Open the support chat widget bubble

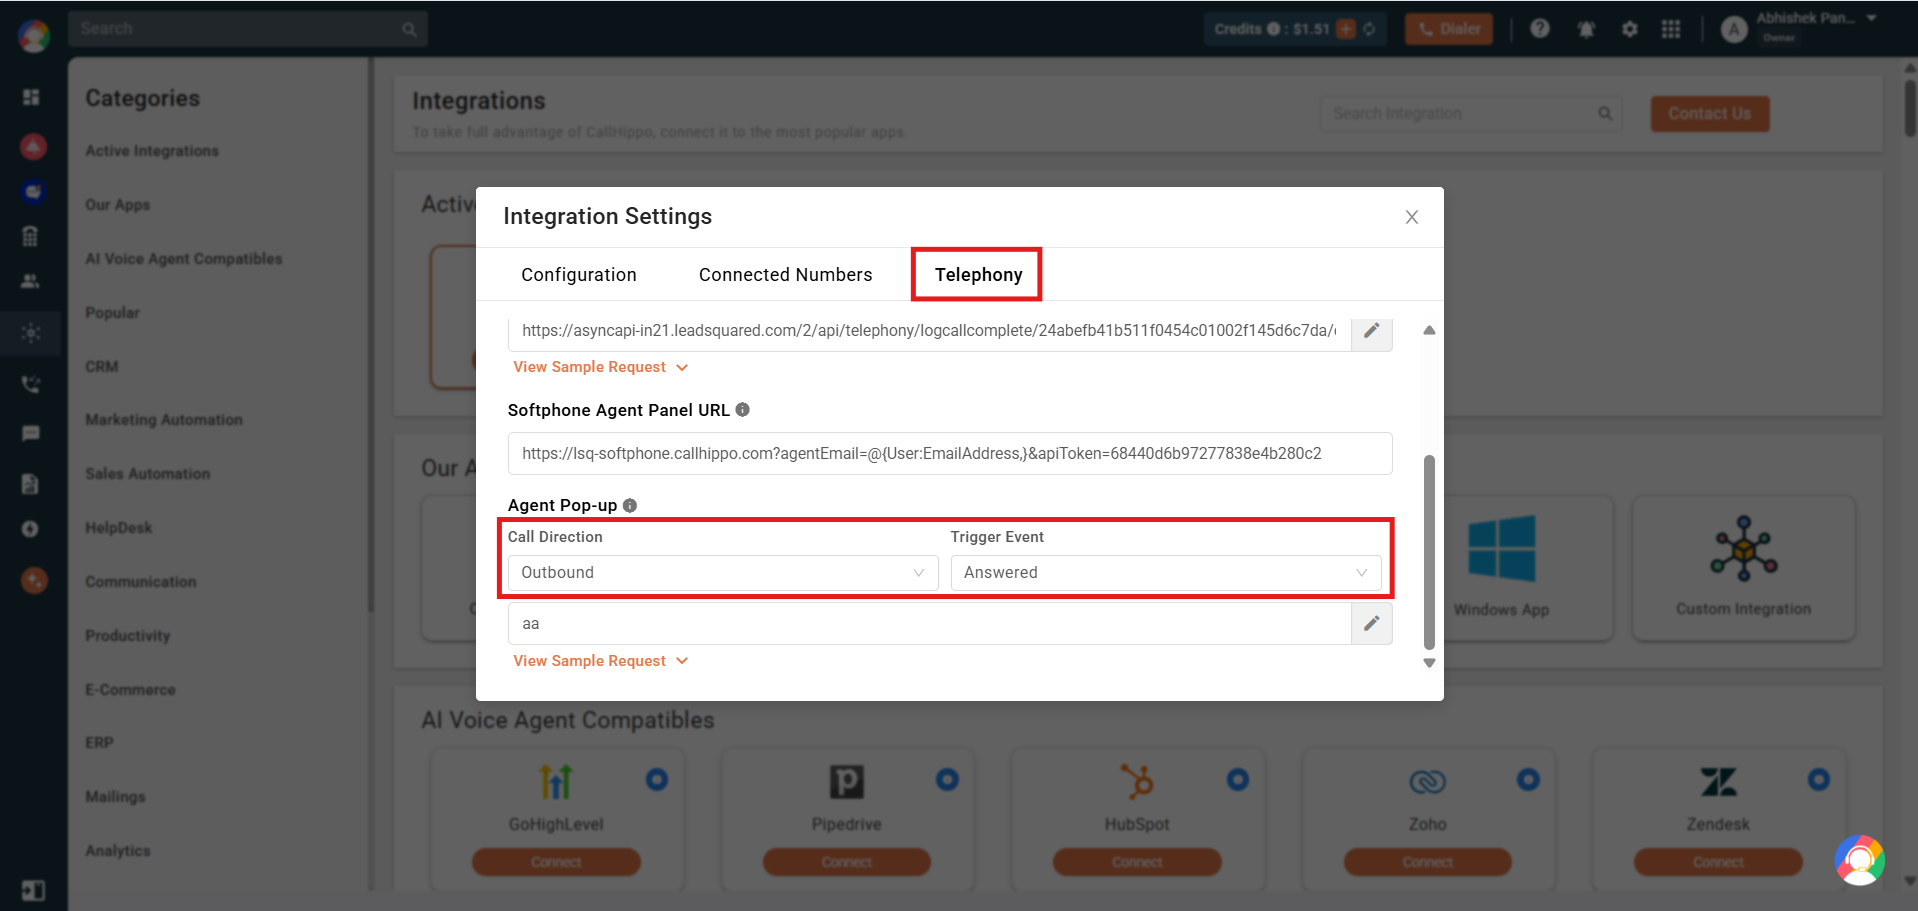tap(1860, 860)
